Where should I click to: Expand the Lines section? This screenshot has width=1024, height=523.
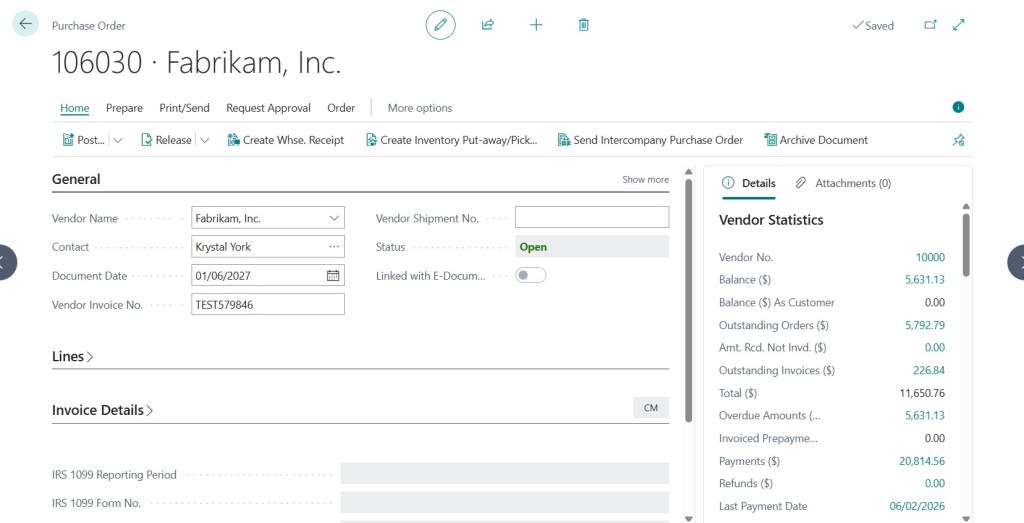(x=72, y=357)
